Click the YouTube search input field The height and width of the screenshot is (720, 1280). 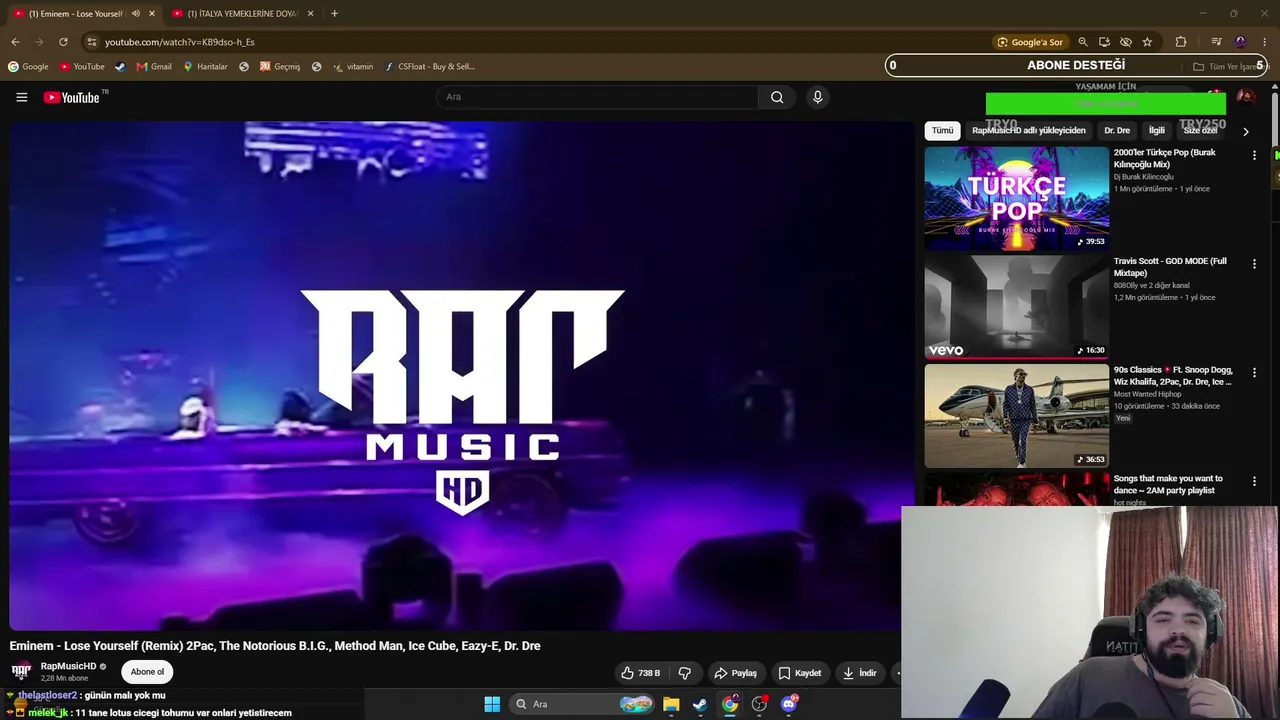pos(597,97)
